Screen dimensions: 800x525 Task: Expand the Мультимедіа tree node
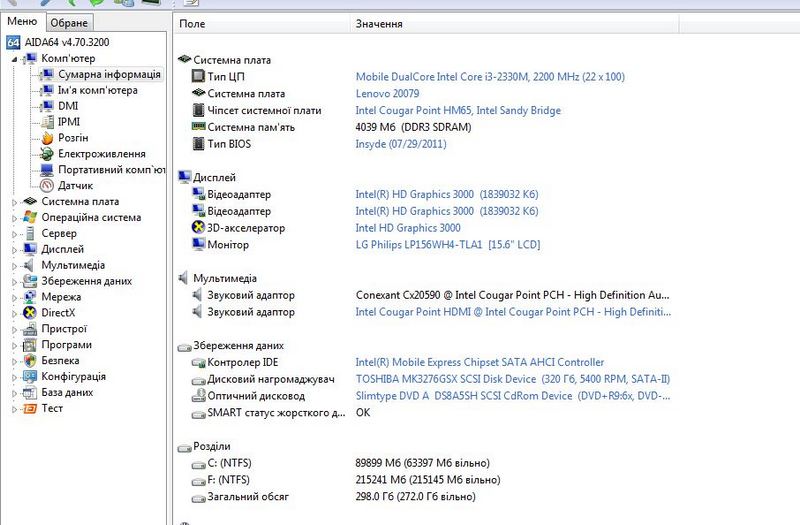[14, 266]
